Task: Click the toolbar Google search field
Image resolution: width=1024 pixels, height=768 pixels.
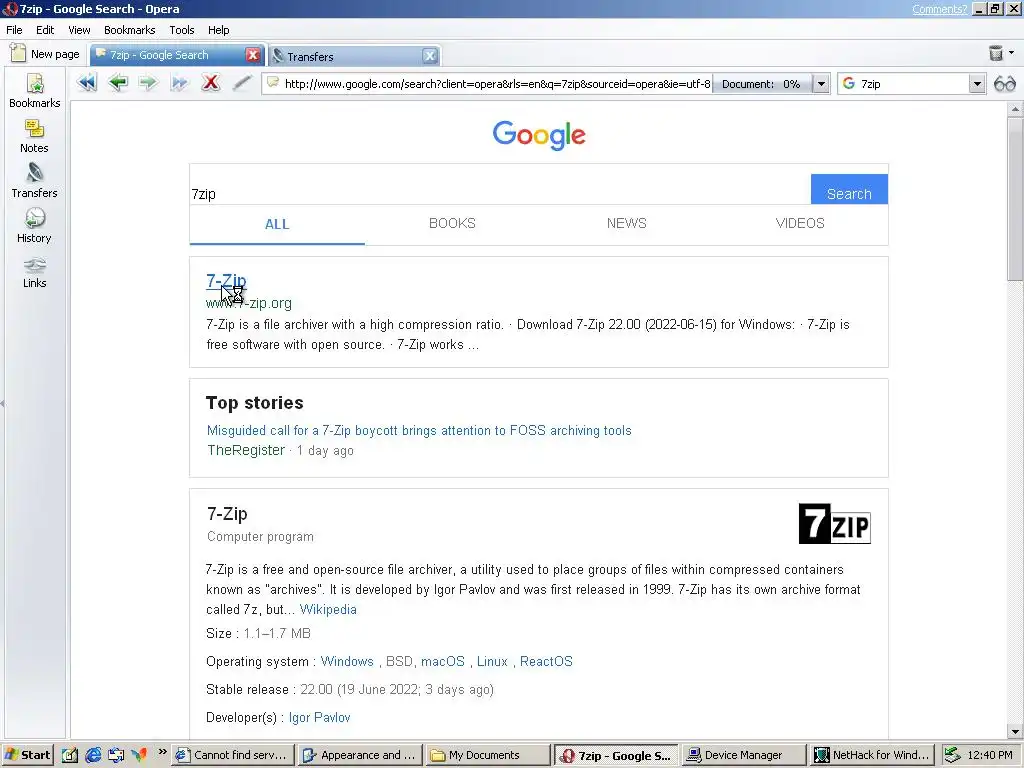Action: (x=913, y=84)
